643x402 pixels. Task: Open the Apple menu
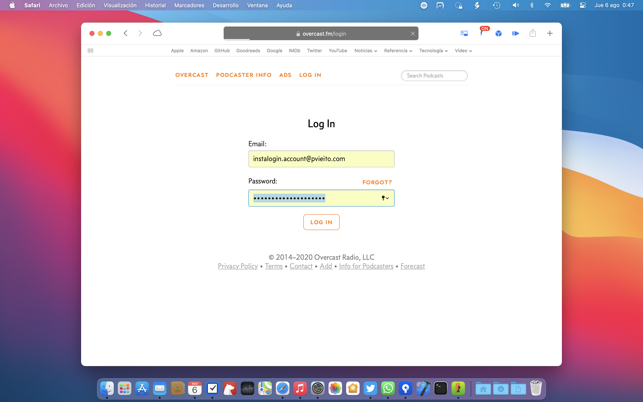coord(12,5)
